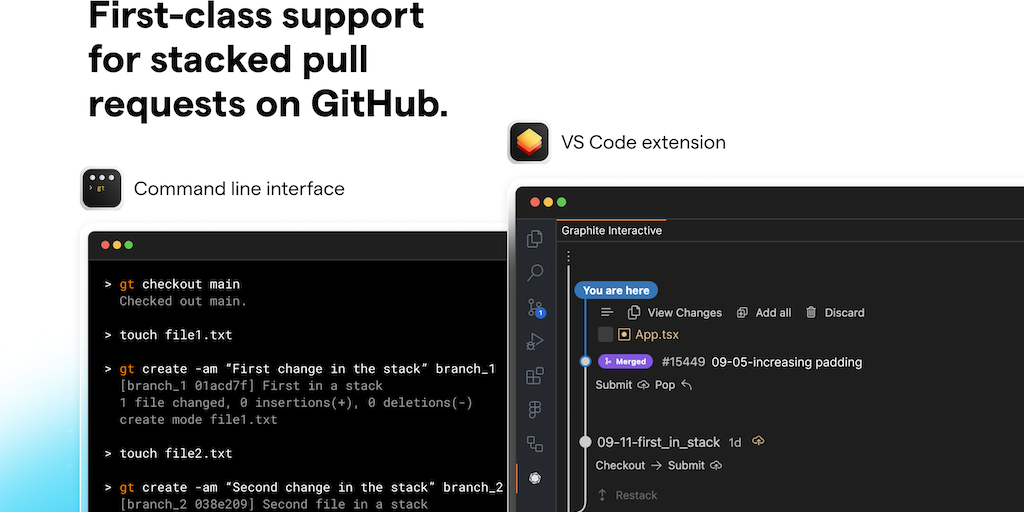The width and height of the screenshot is (1024, 512).
Task: Check the checkbox next to App.tsx
Action: point(605,335)
